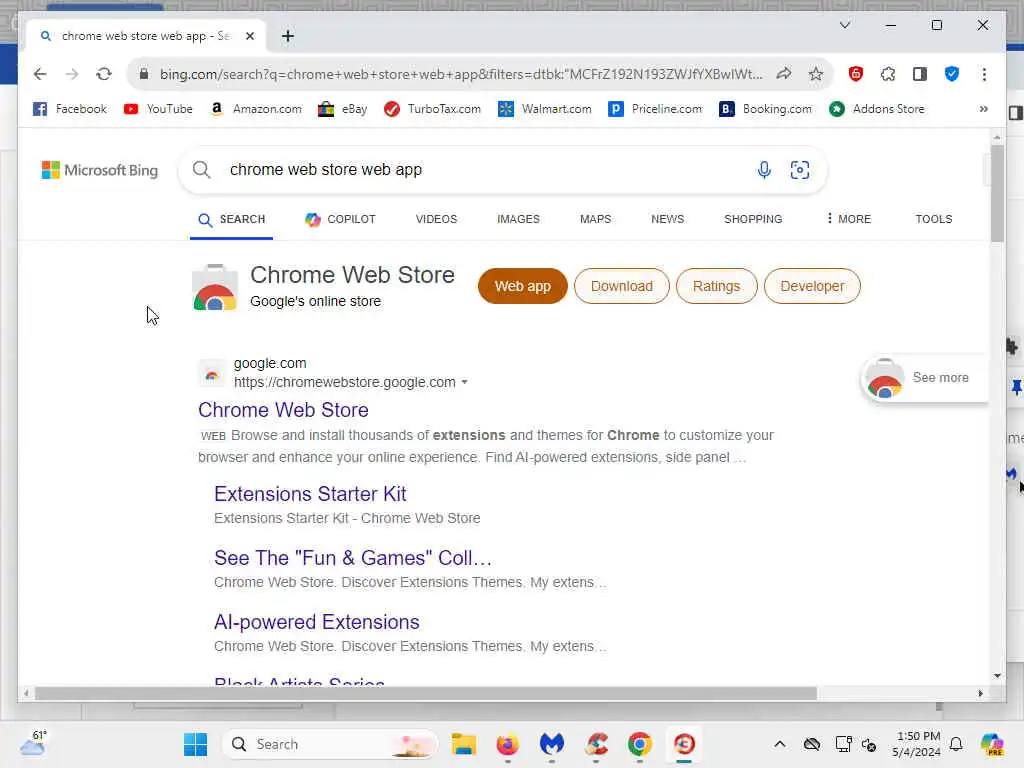
Task: Open the Extensions Starter Kit link
Action: (310, 494)
